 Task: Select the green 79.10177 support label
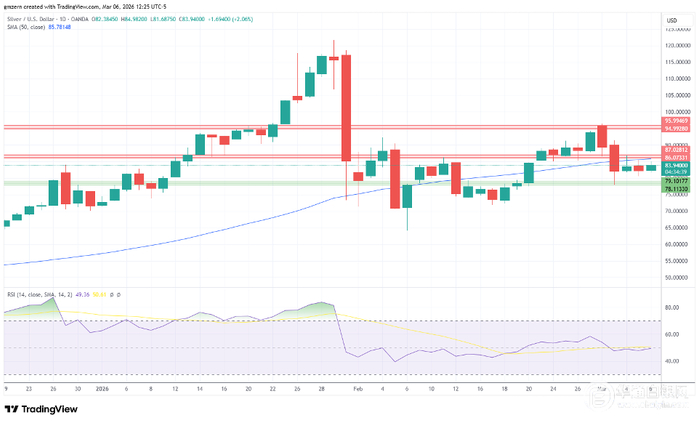676,181
